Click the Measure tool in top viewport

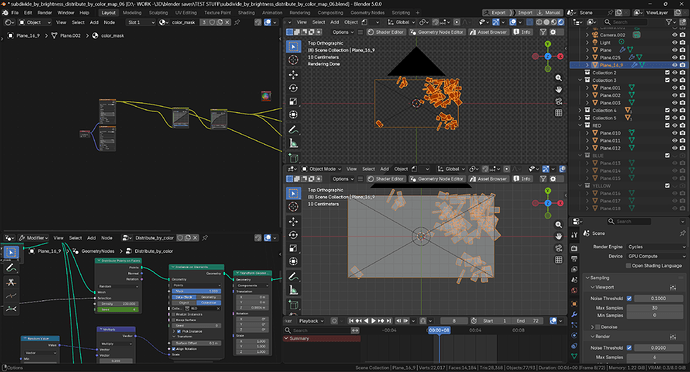294,143
